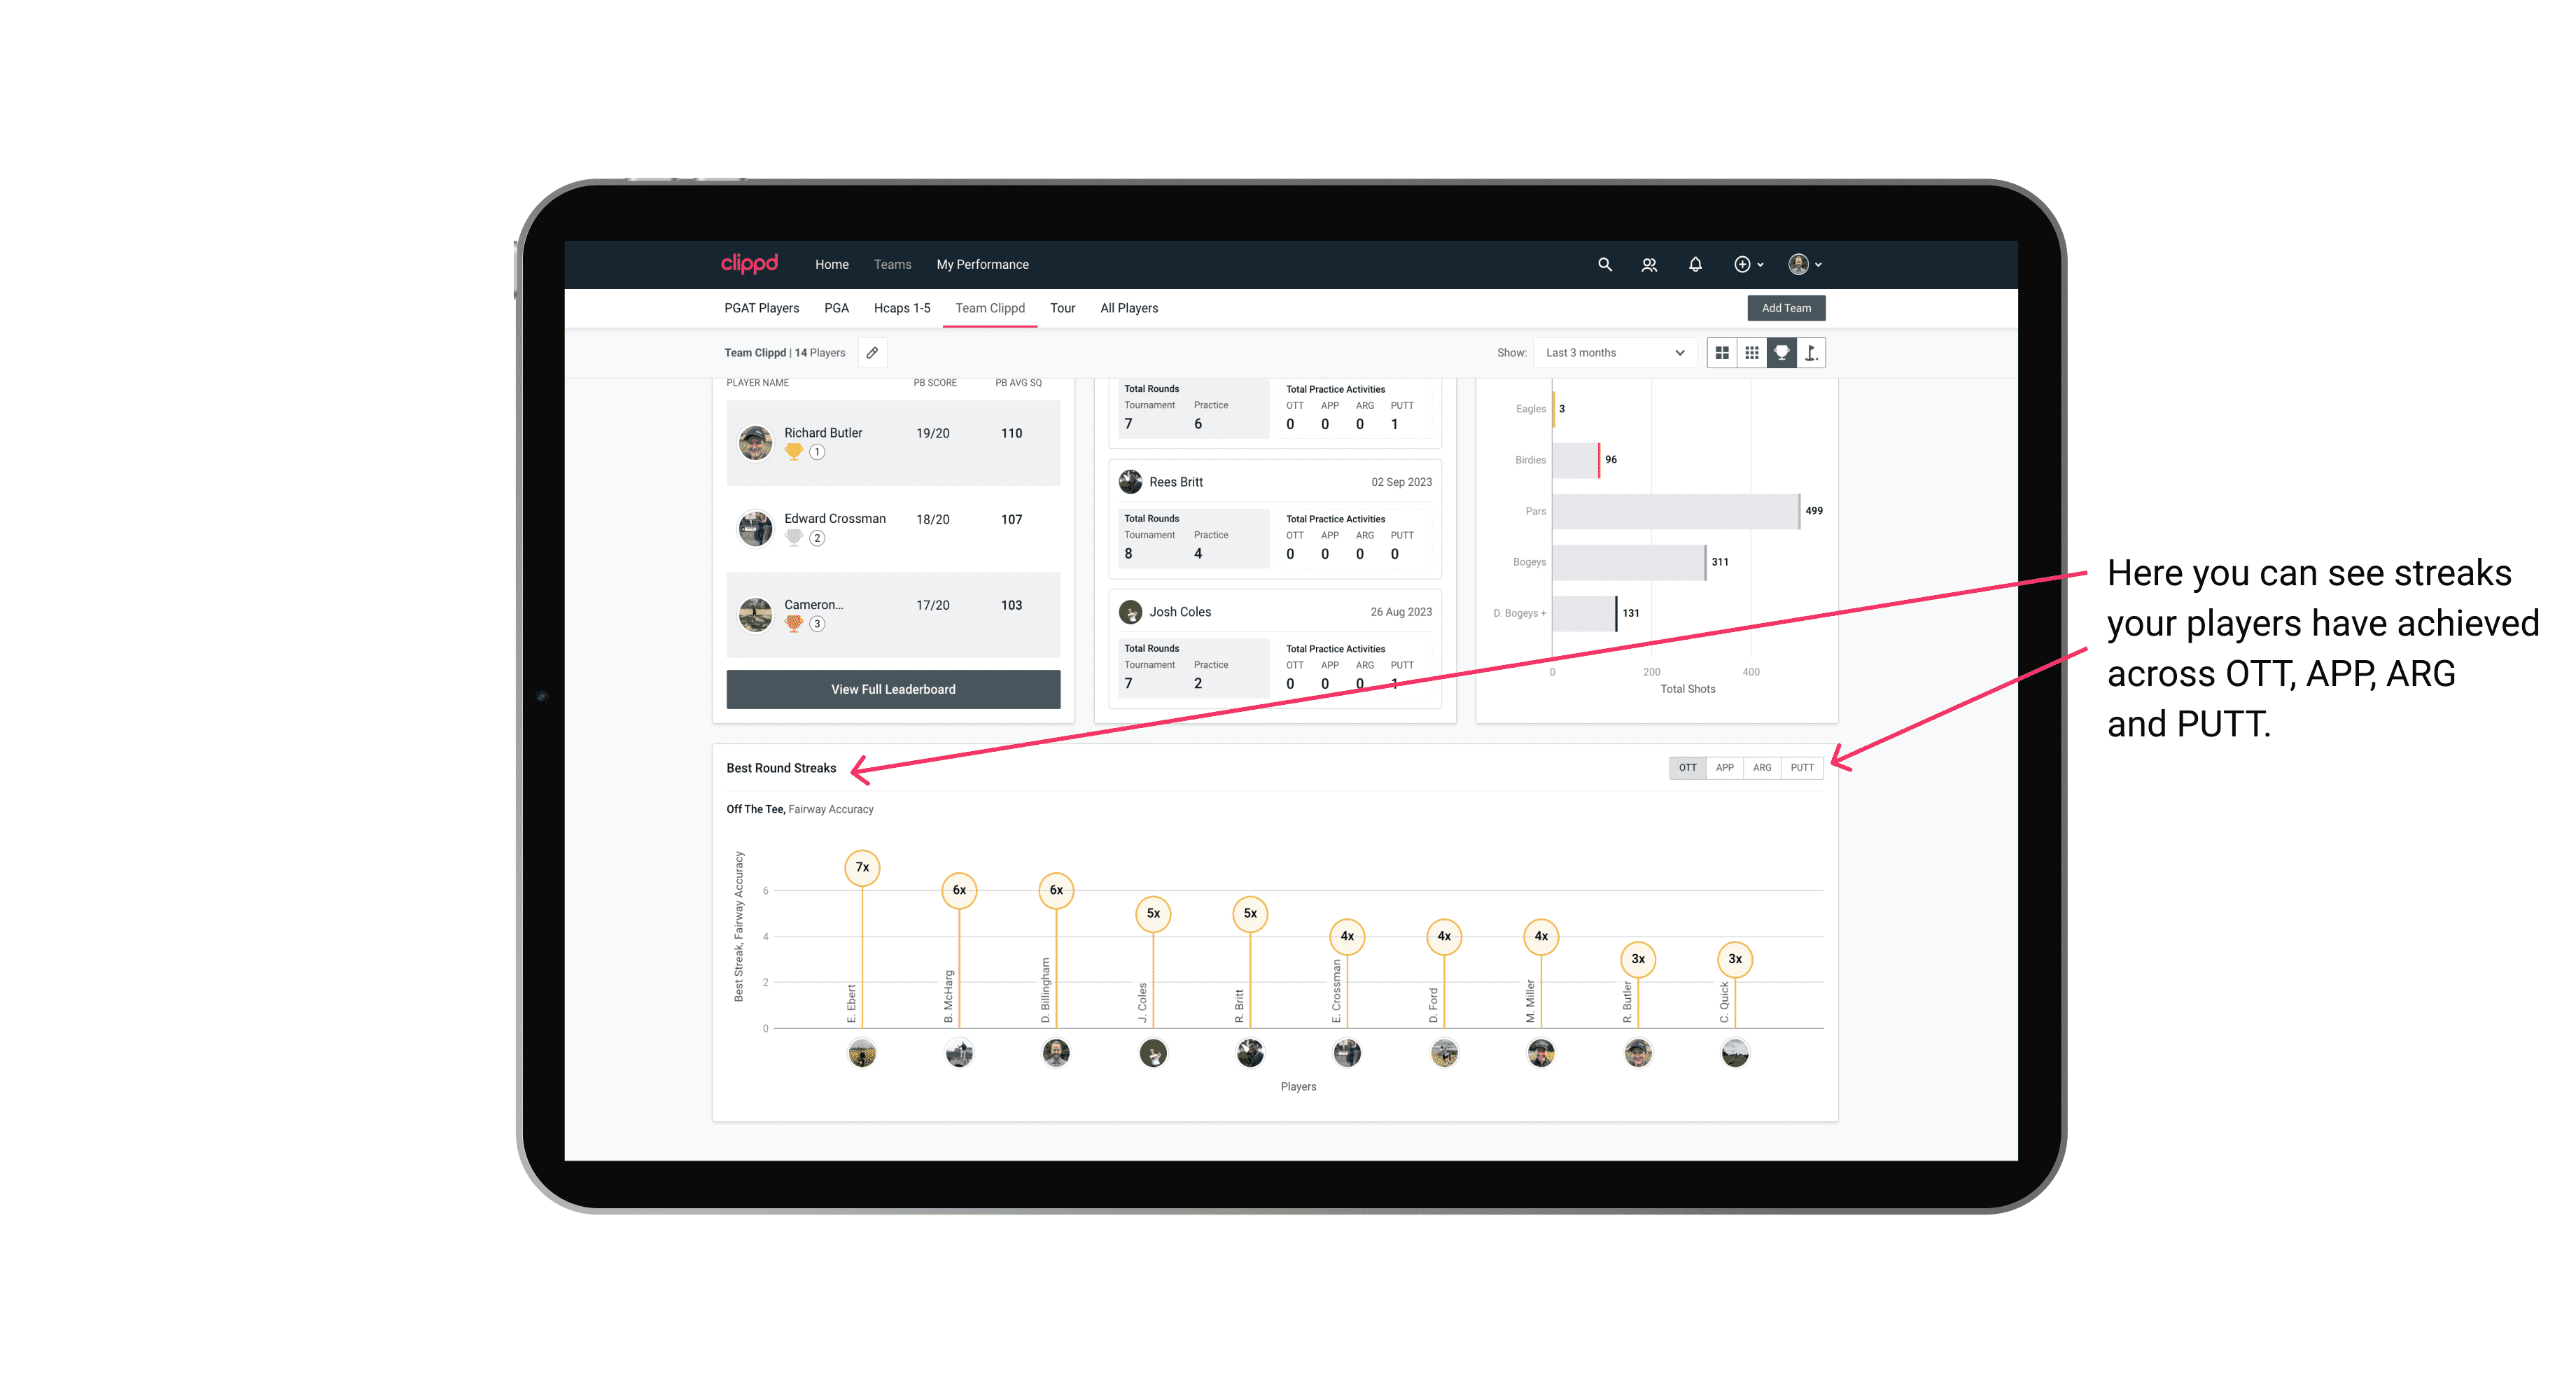
Task: Select the APP streak filter button
Action: pos(1723,766)
